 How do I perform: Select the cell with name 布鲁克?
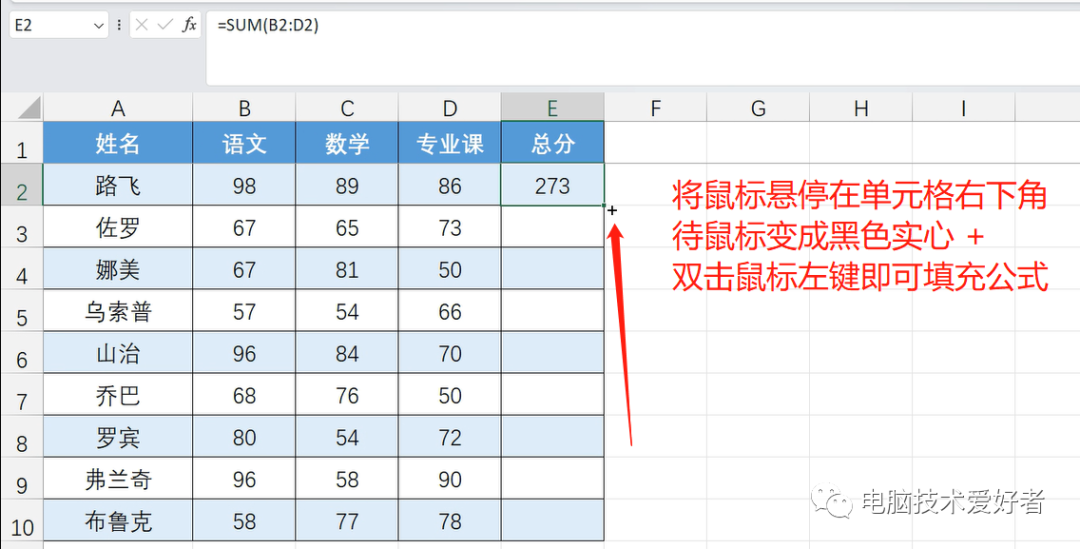tap(118, 521)
